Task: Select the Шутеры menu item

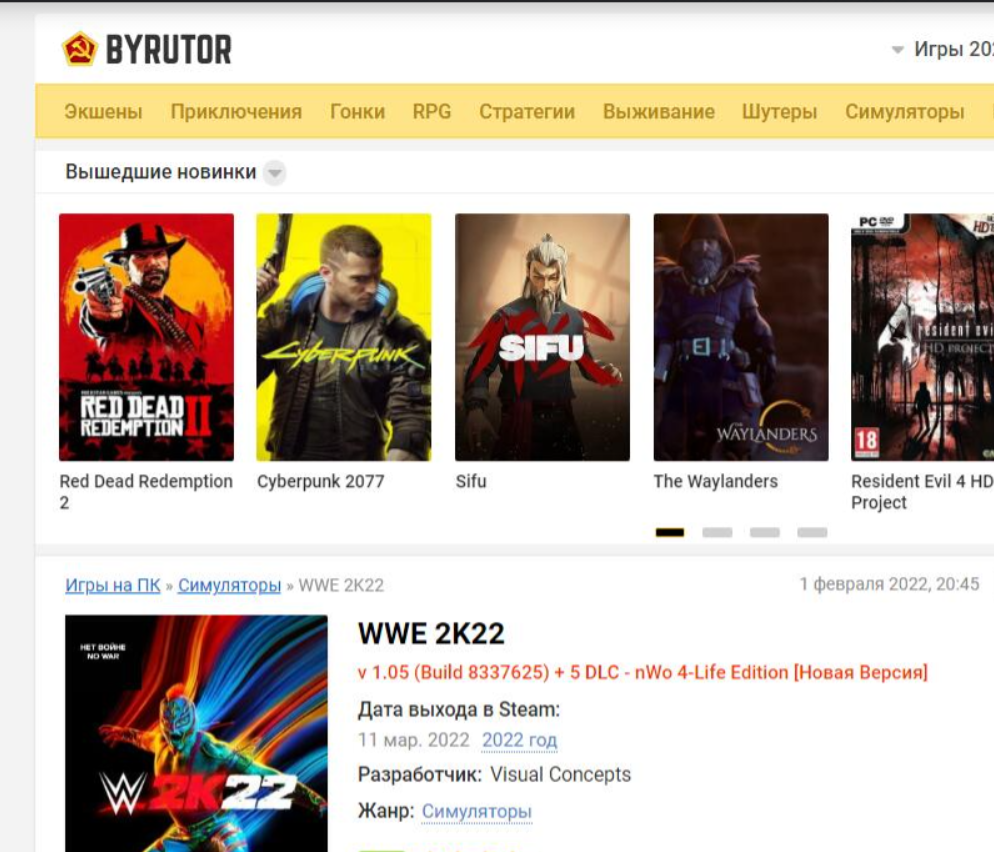Action: click(x=779, y=111)
